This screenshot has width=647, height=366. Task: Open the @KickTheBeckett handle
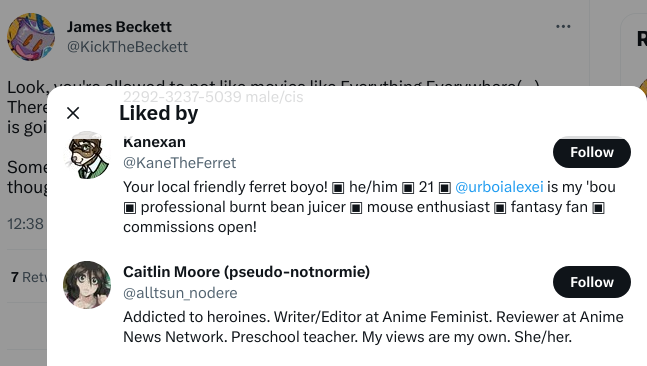click(x=128, y=47)
